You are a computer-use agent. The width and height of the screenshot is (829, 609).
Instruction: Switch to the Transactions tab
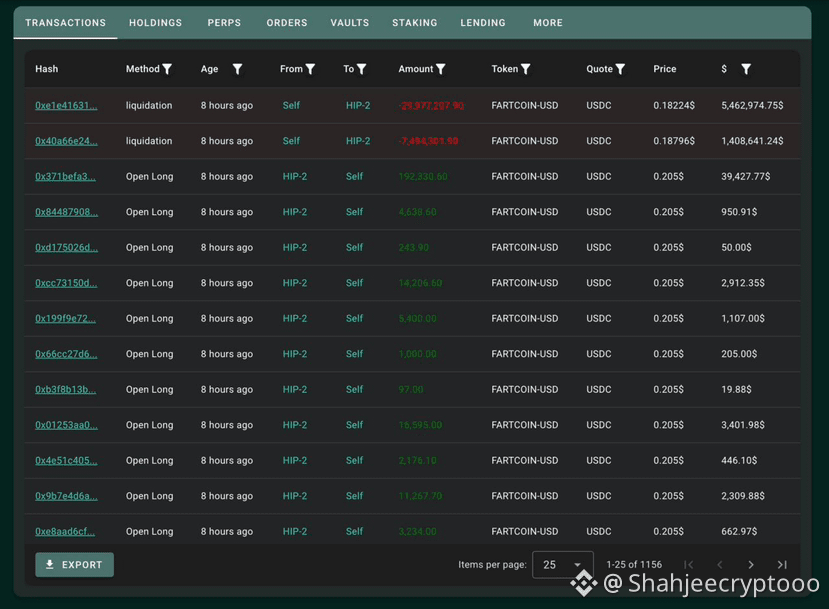66,23
